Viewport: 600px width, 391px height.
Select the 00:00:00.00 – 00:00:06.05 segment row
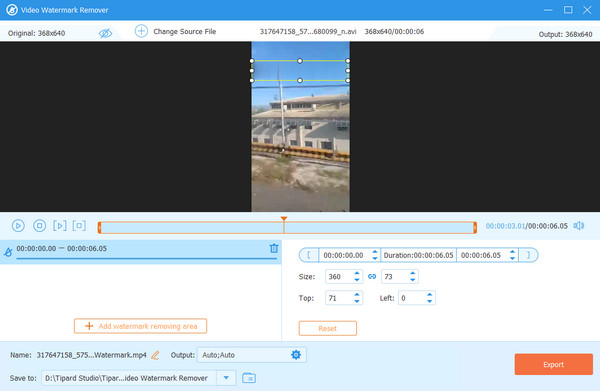pyautogui.click(x=140, y=252)
